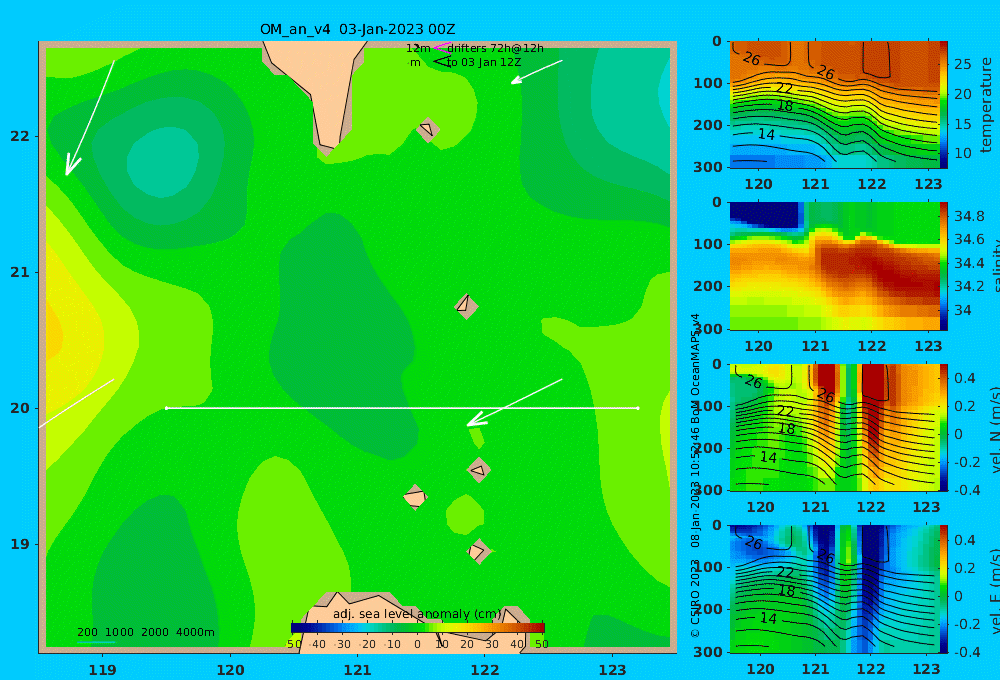The image size is (1000, 680).
Task: Open the northward velocity section panel
Action: 834,427
